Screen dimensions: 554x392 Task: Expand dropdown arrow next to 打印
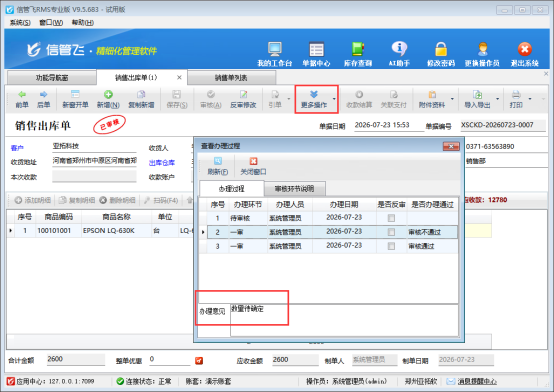click(530, 99)
